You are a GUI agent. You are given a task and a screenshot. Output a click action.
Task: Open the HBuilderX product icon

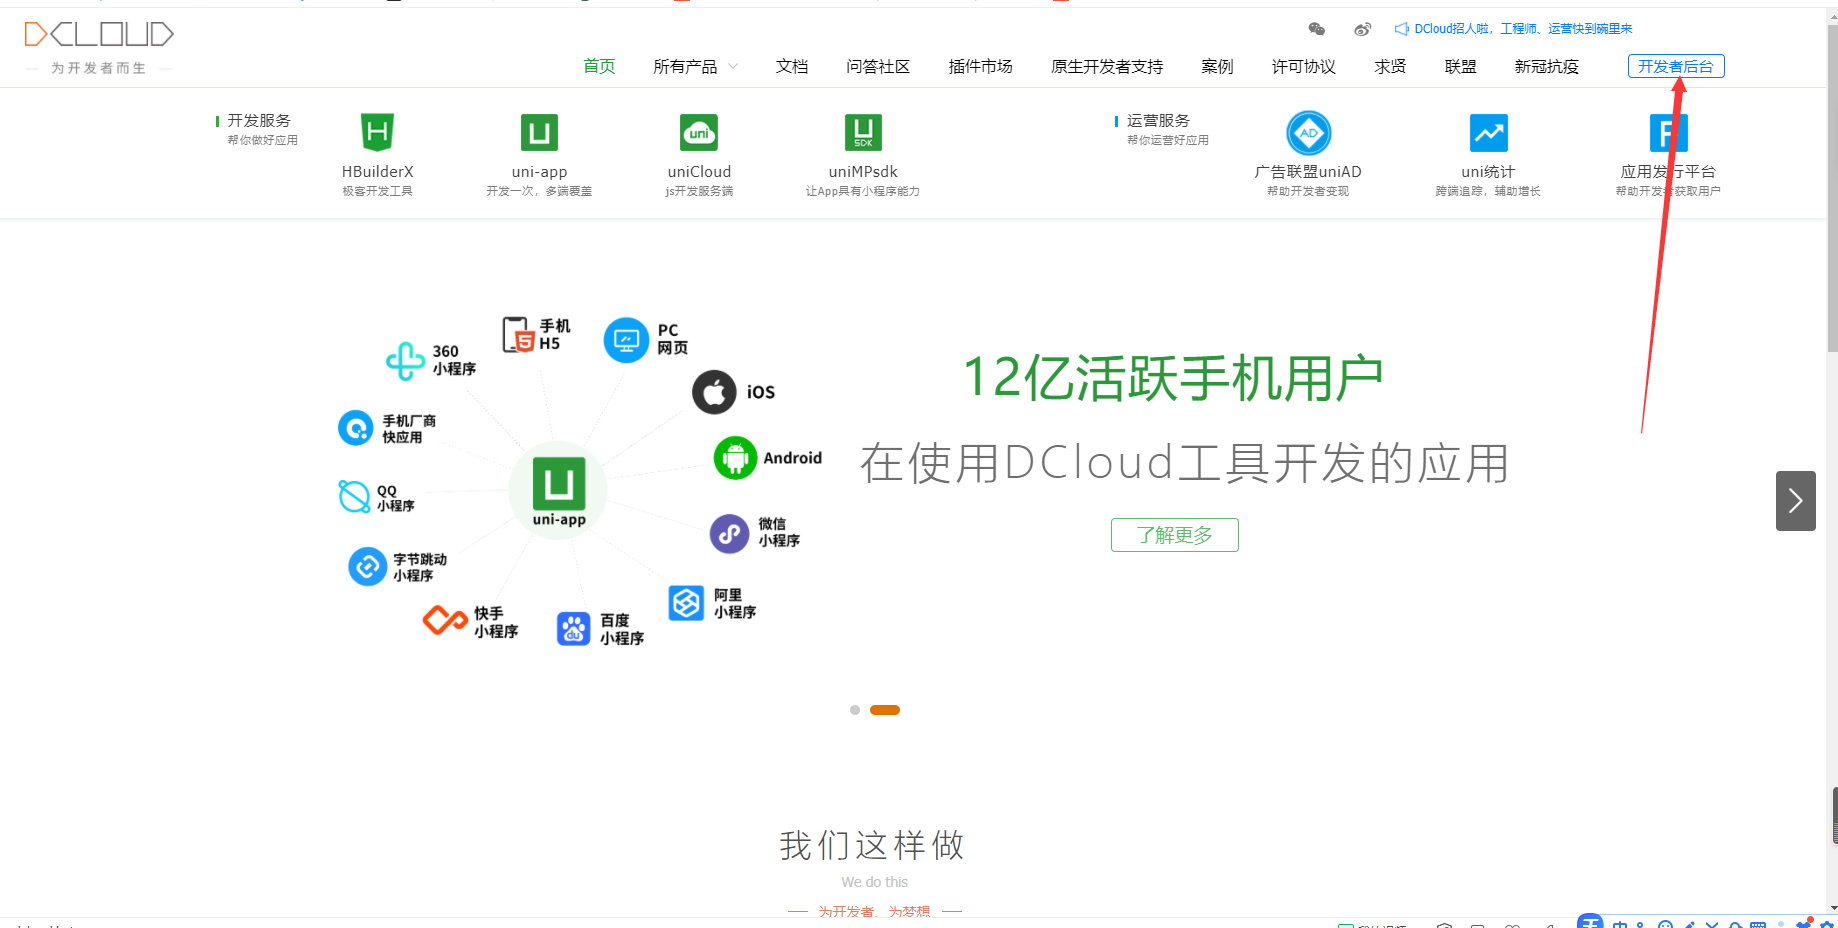(x=377, y=132)
